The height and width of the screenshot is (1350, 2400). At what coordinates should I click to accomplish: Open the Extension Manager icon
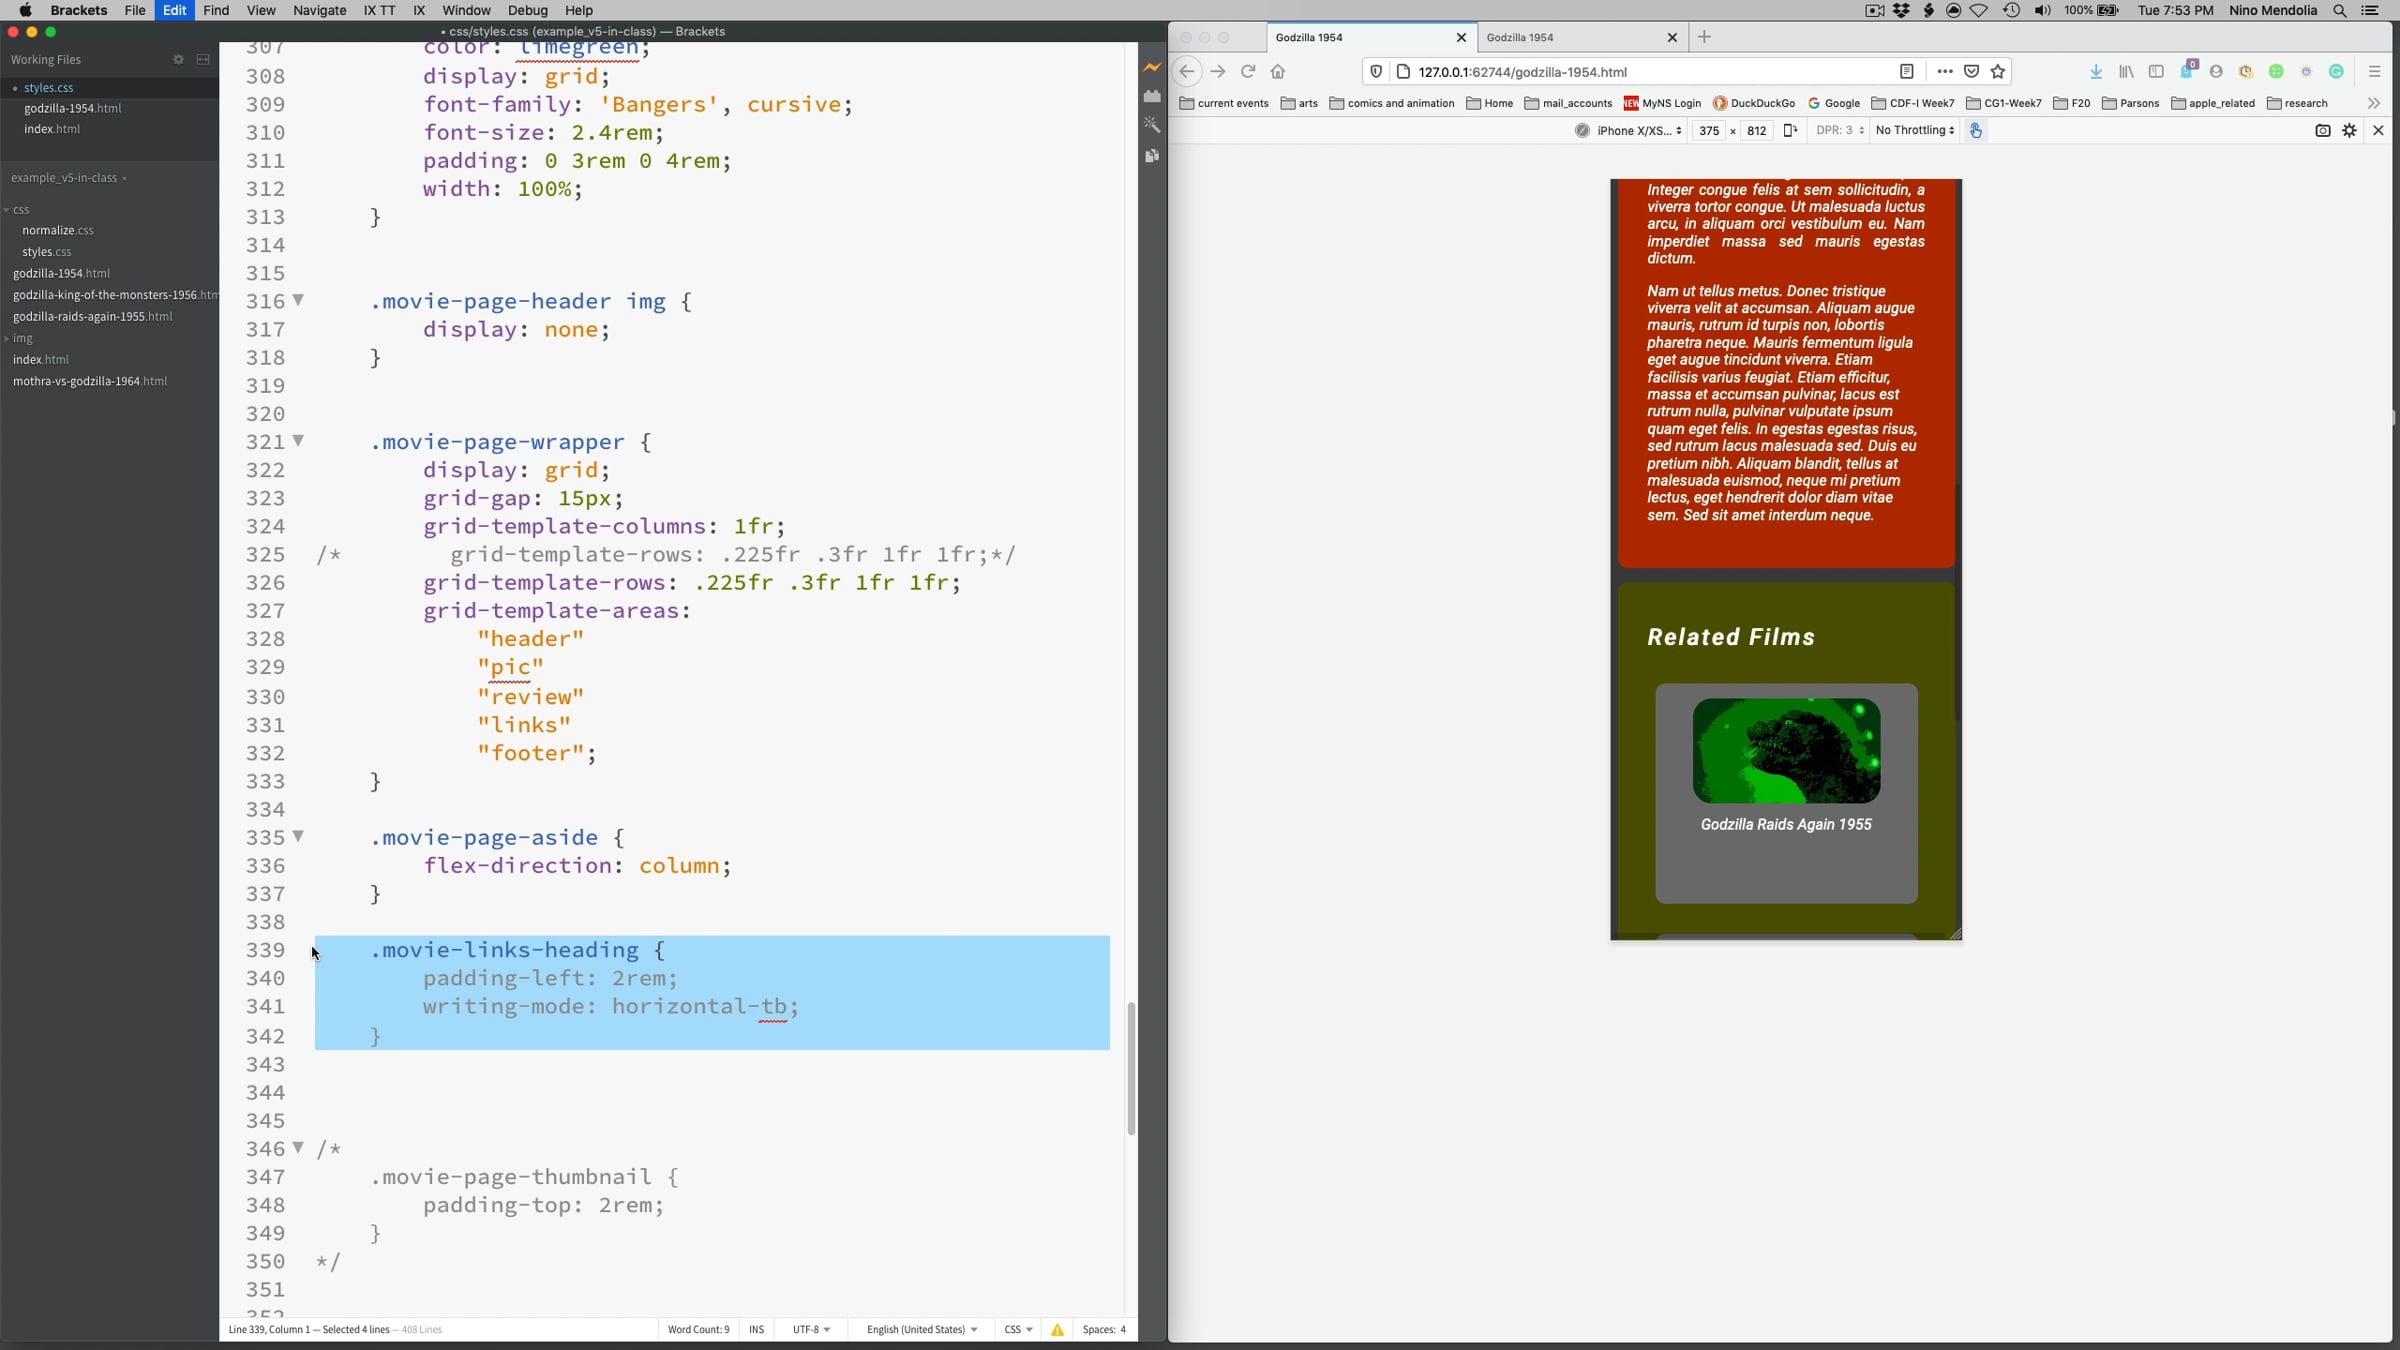click(1152, 97)
